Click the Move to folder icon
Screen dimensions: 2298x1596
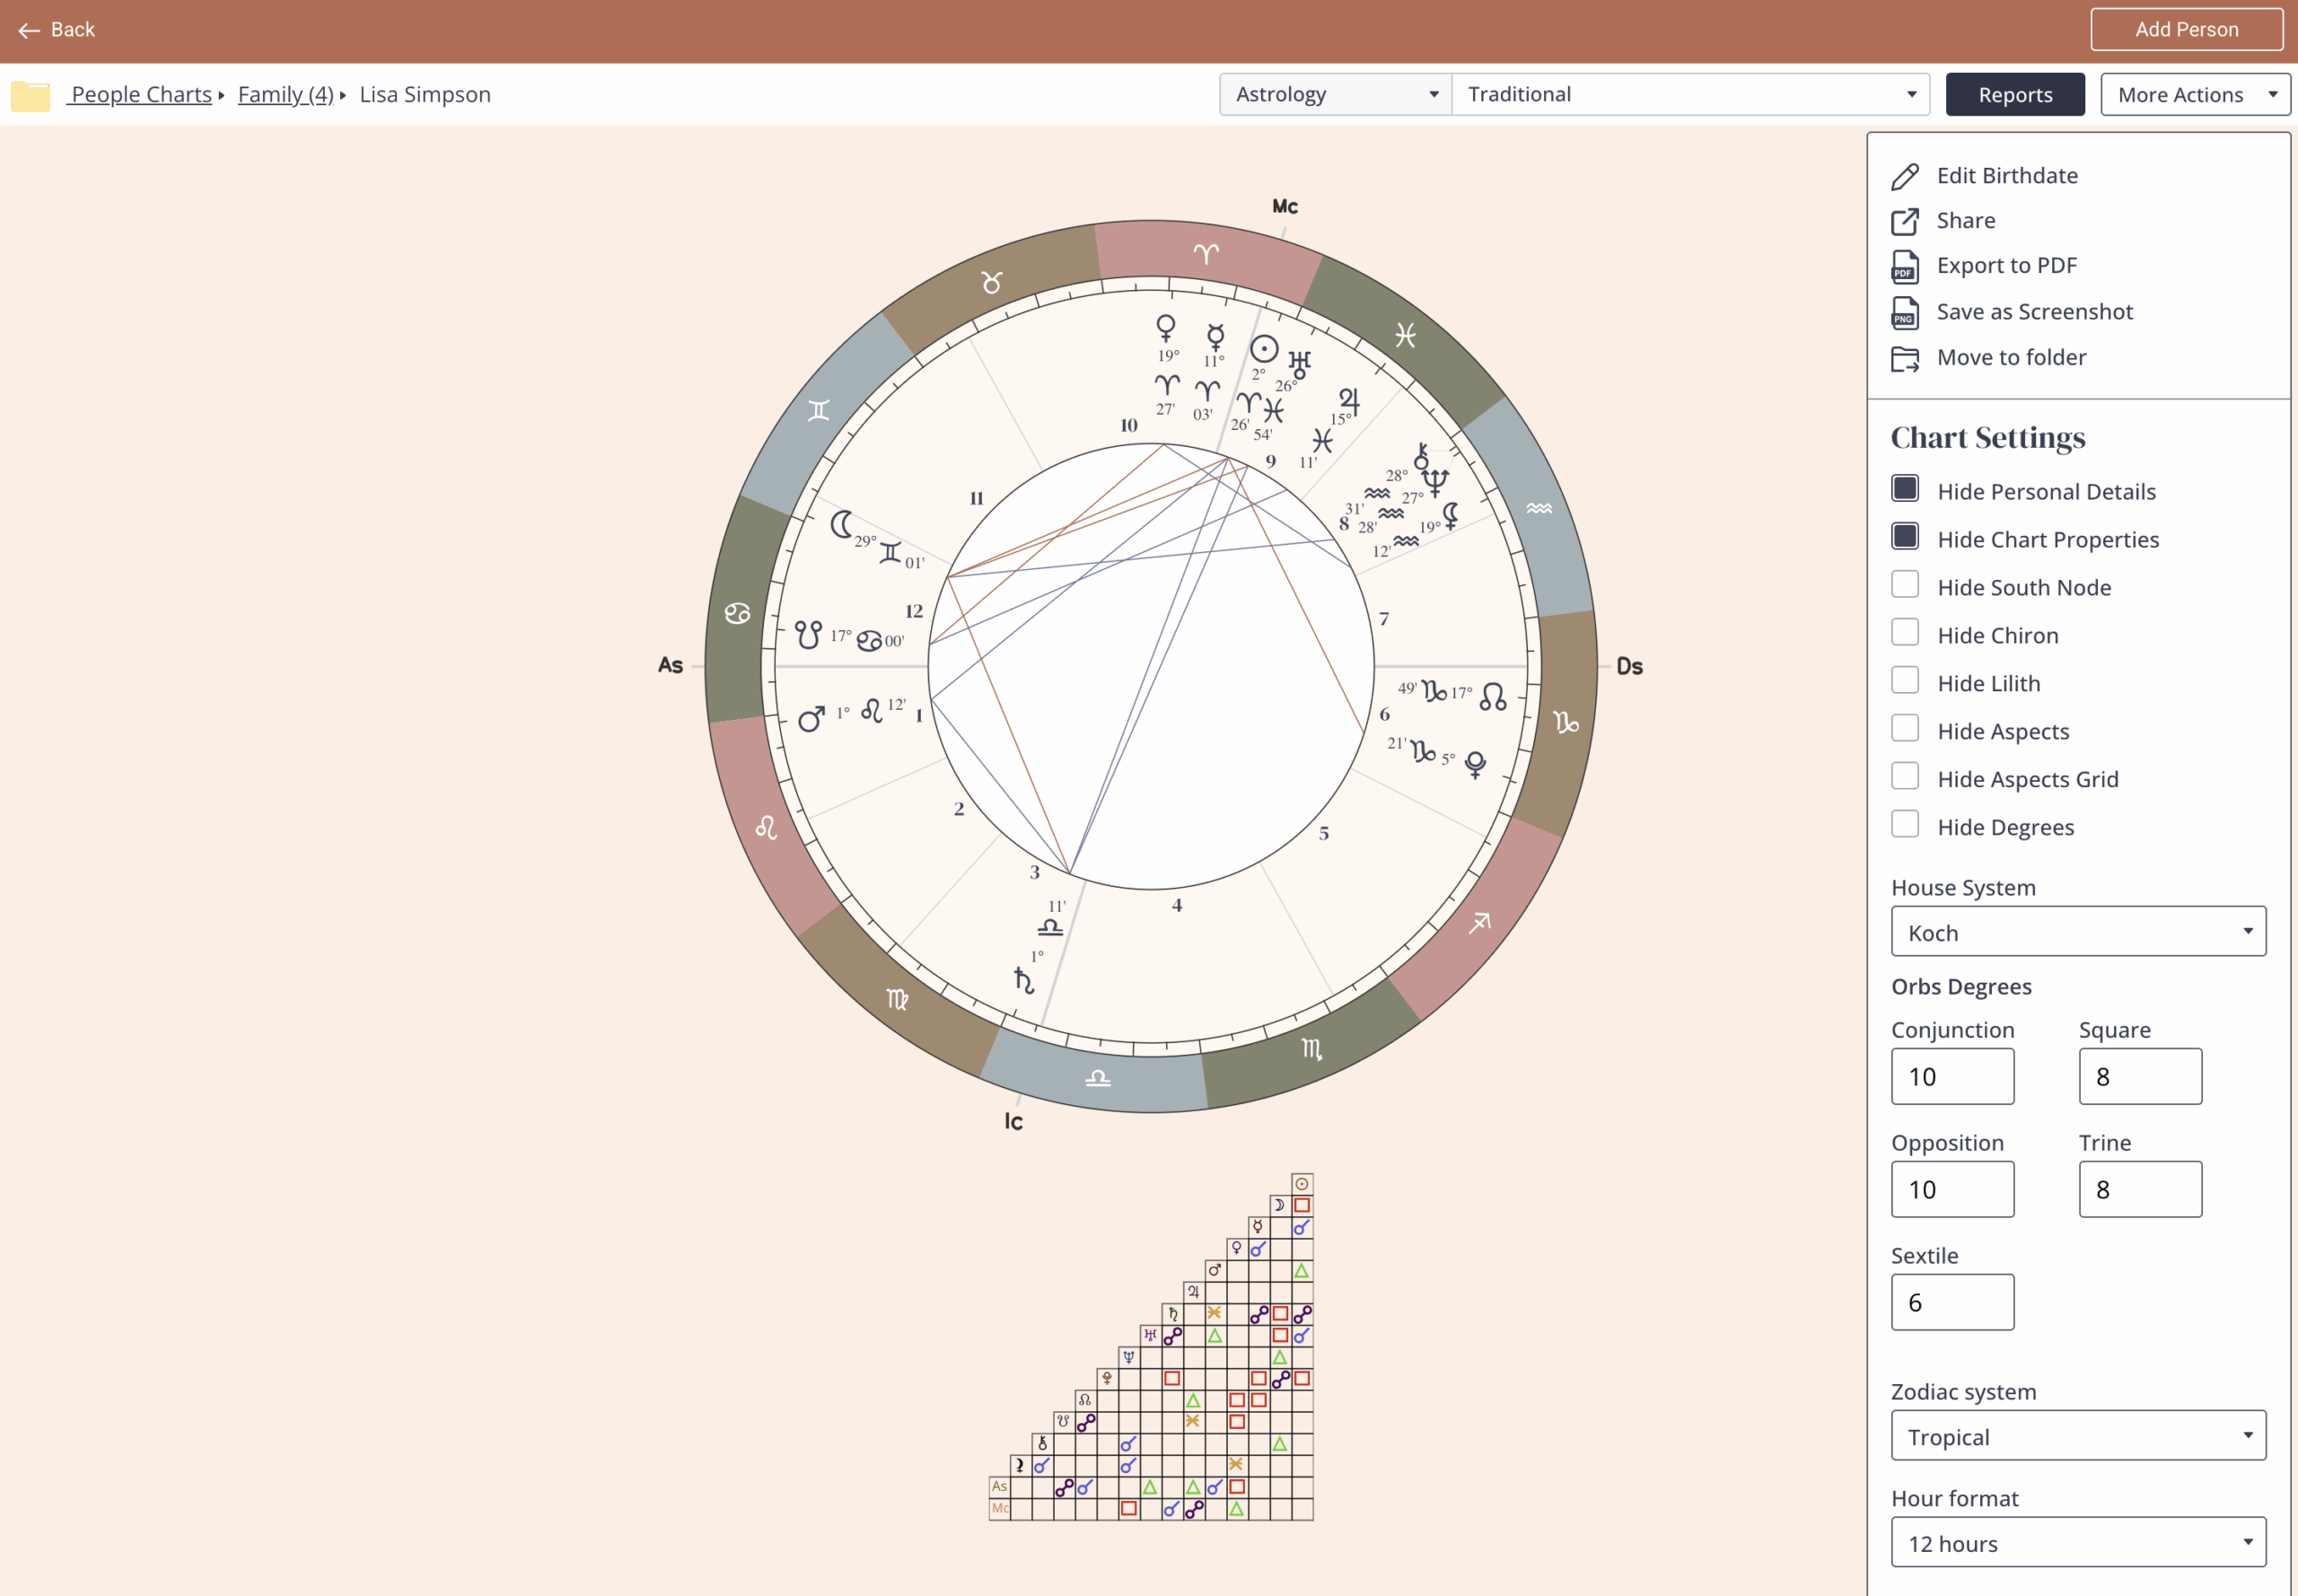[x=1904, y=358]
